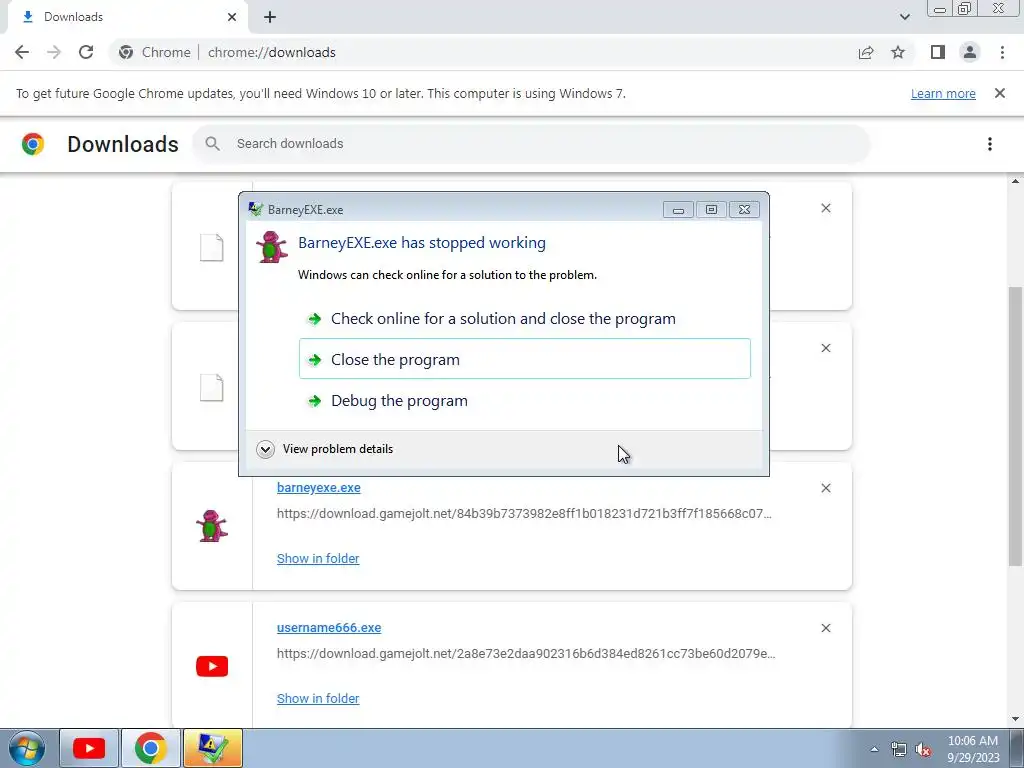1024x768 pixels.
Task: Click the YouTube-style icon of username666.exe
Action: [212, 666]
